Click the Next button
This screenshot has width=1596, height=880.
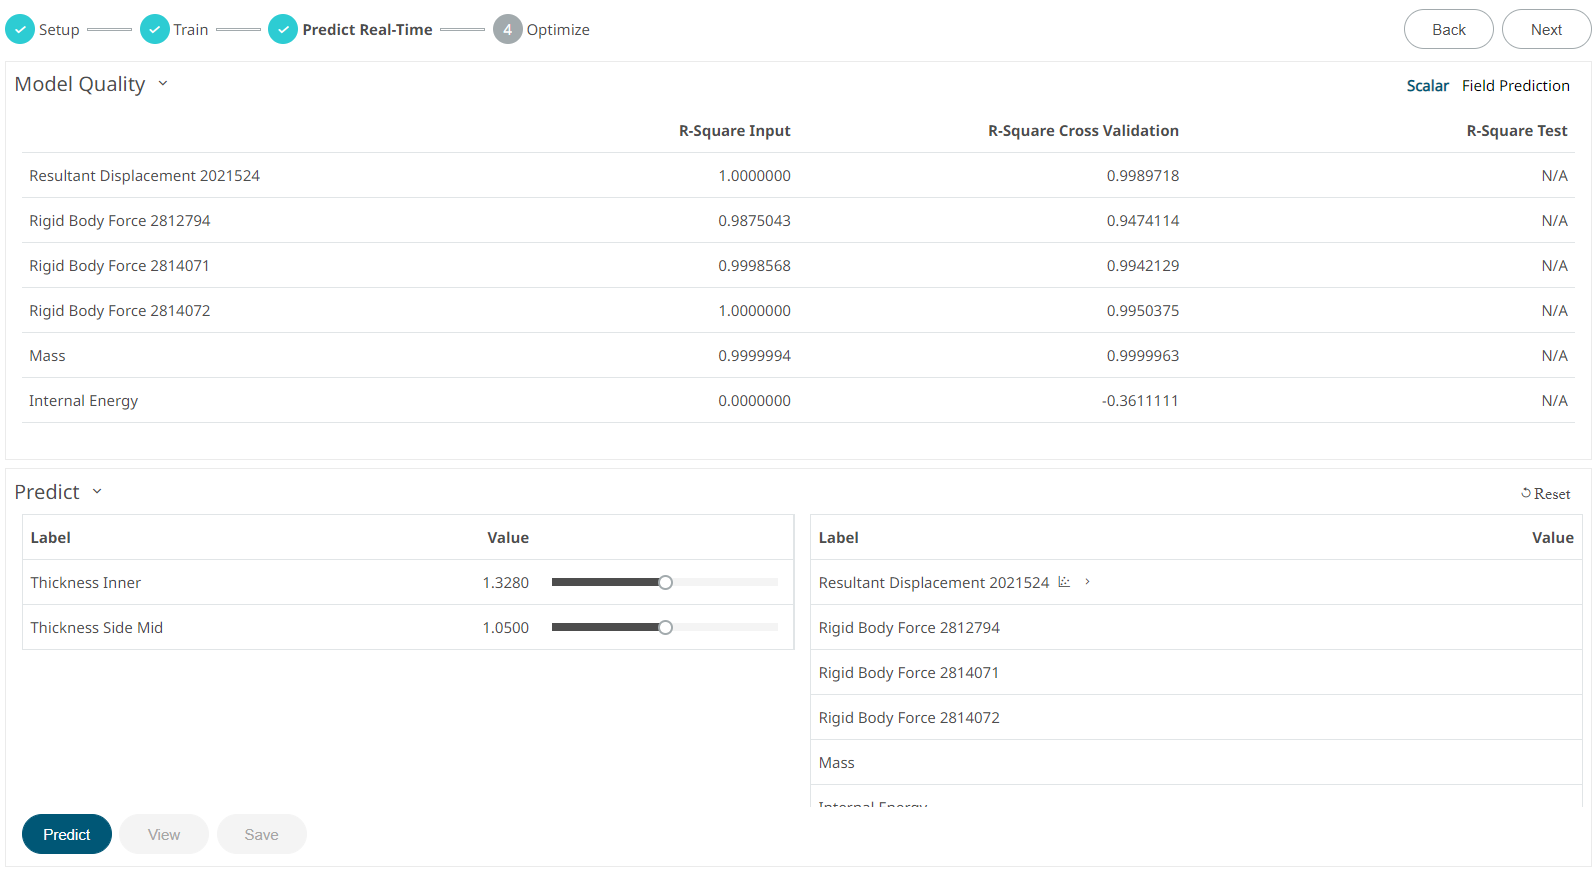[x=1545, y=30]
